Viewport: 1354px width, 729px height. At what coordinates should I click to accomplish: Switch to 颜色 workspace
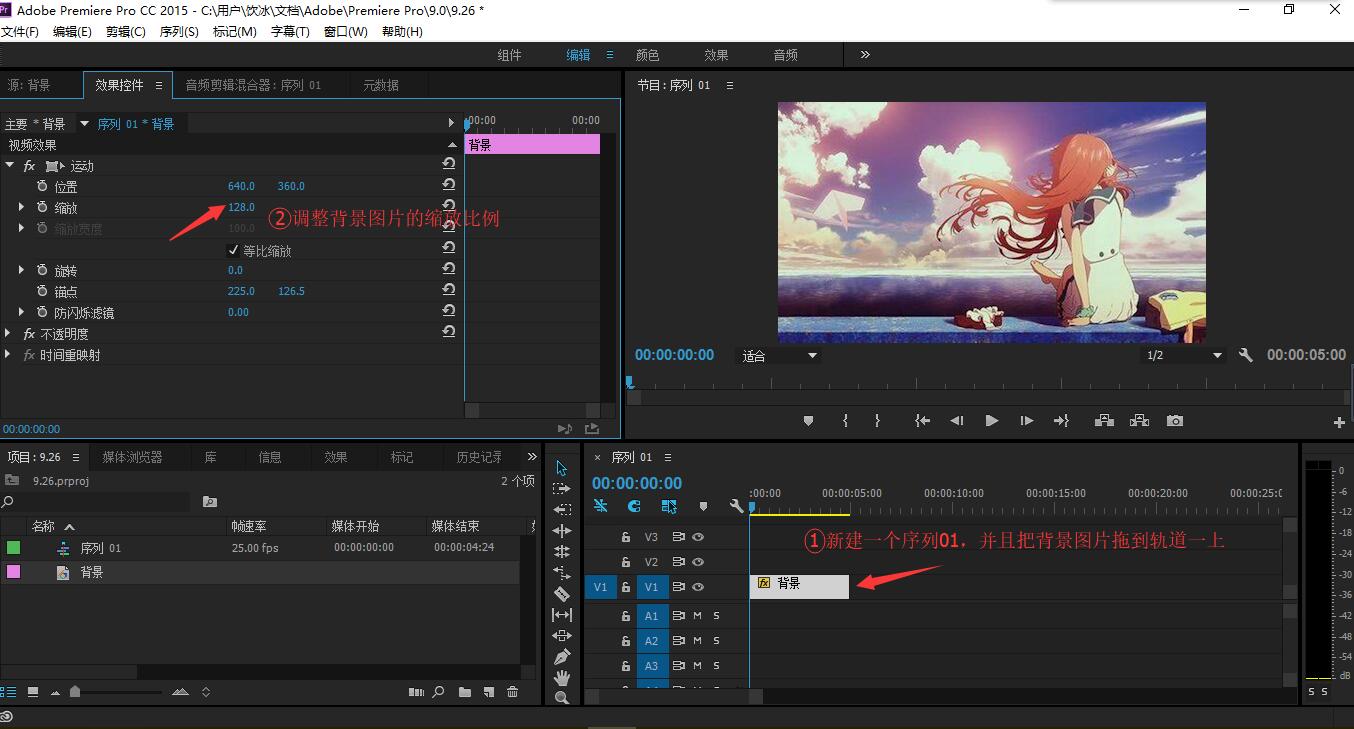click(x=648, y=55)
